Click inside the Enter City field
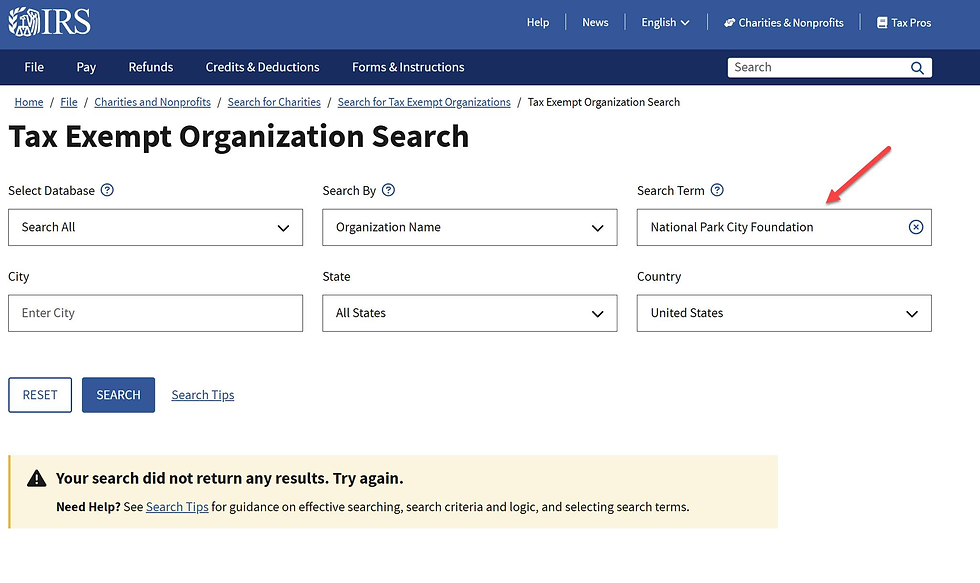The width and height of the screenshot is (980, 583). (x=155, y=313)
